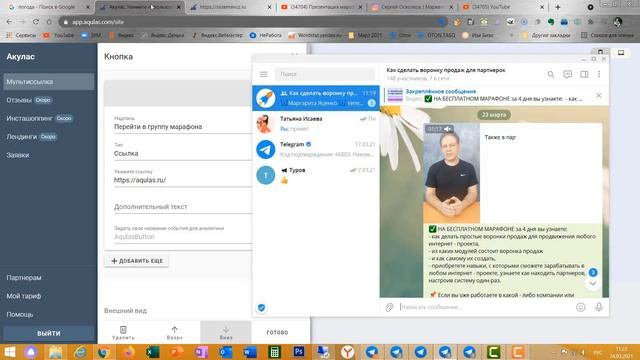Open Firefox from the taskbar
This screenshot has width=640, height=360.
point(128,351)
